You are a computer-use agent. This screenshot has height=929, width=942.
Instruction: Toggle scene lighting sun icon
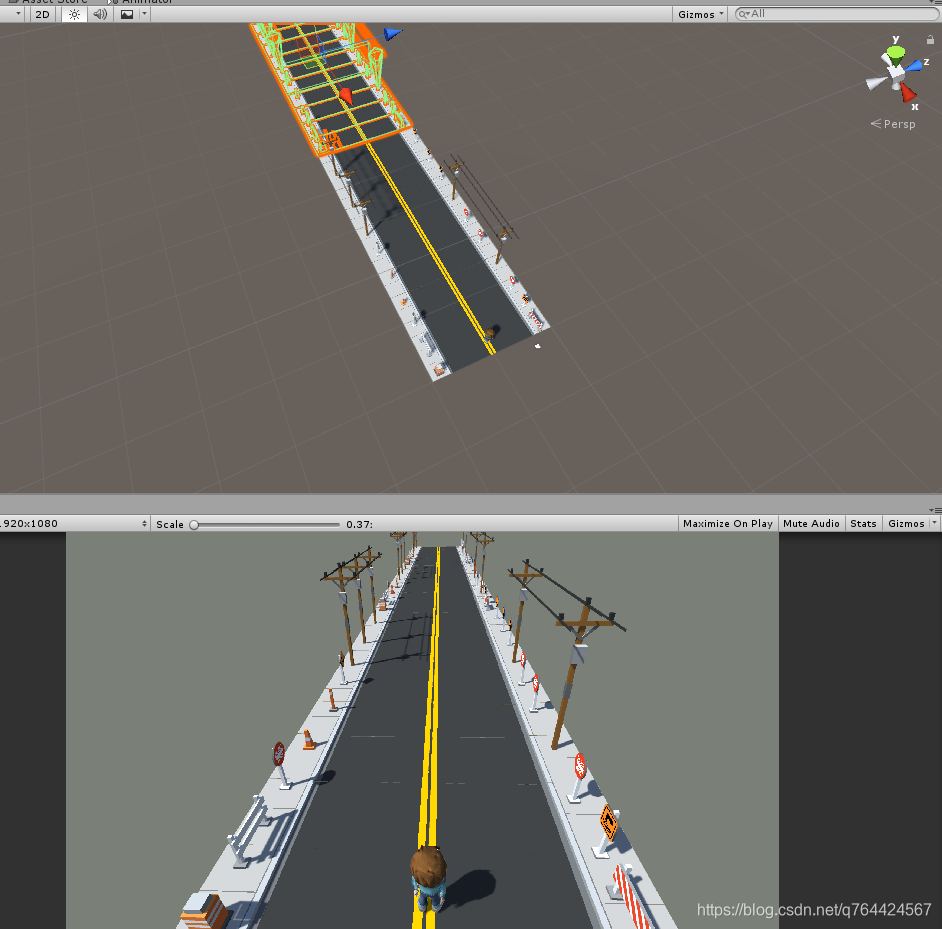(74, 14)
